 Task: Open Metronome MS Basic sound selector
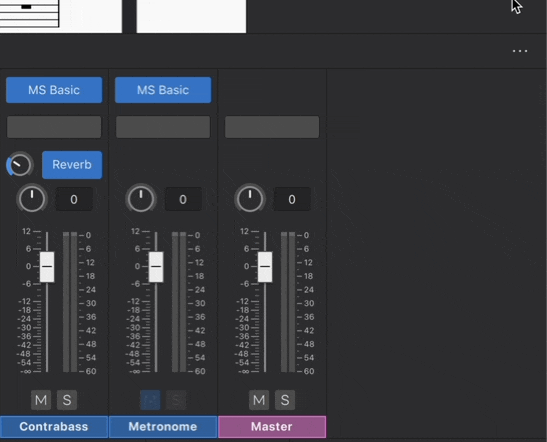(163, 90)
